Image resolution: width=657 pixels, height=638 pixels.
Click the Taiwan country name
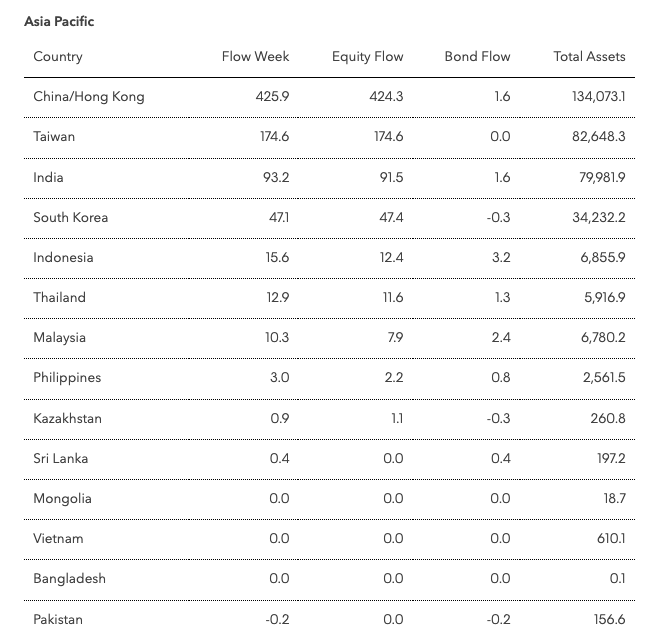(54, 137)
